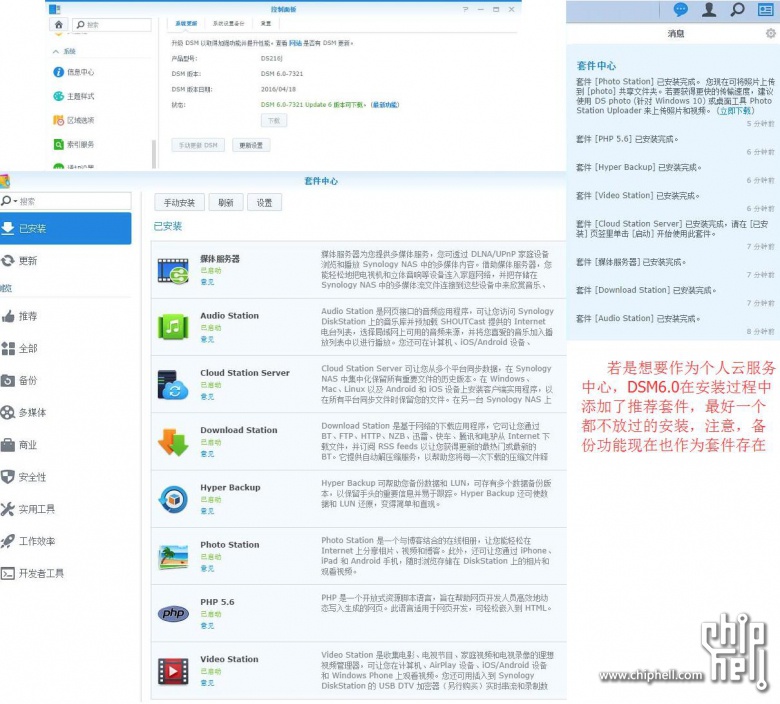Select 开发者工具 category

click(33, 573)
